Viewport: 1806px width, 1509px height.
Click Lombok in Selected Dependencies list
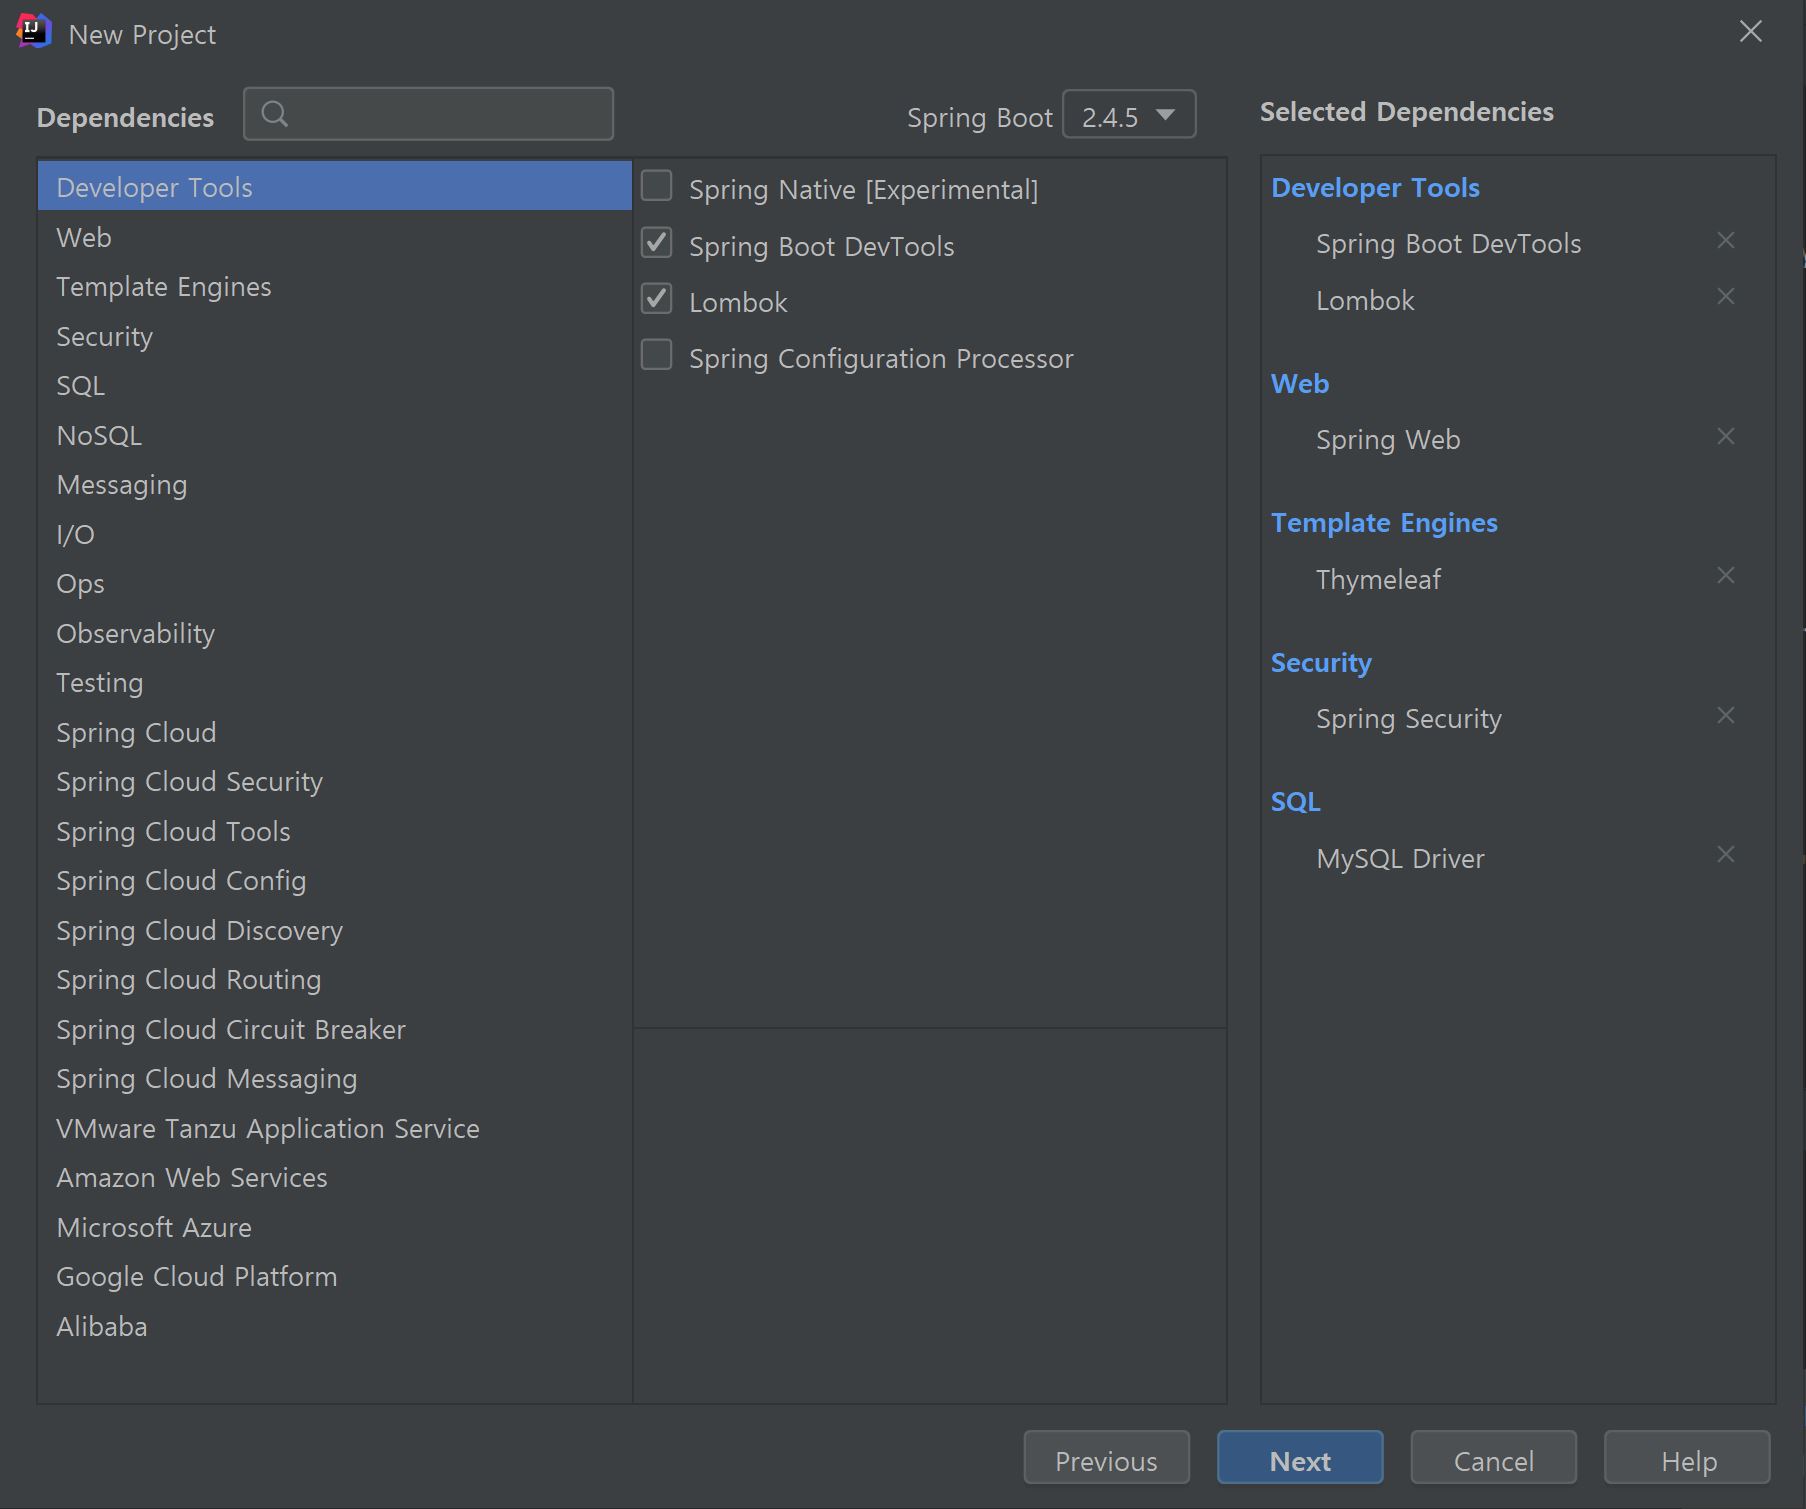pyautogui.click(x=1365, y=300)
